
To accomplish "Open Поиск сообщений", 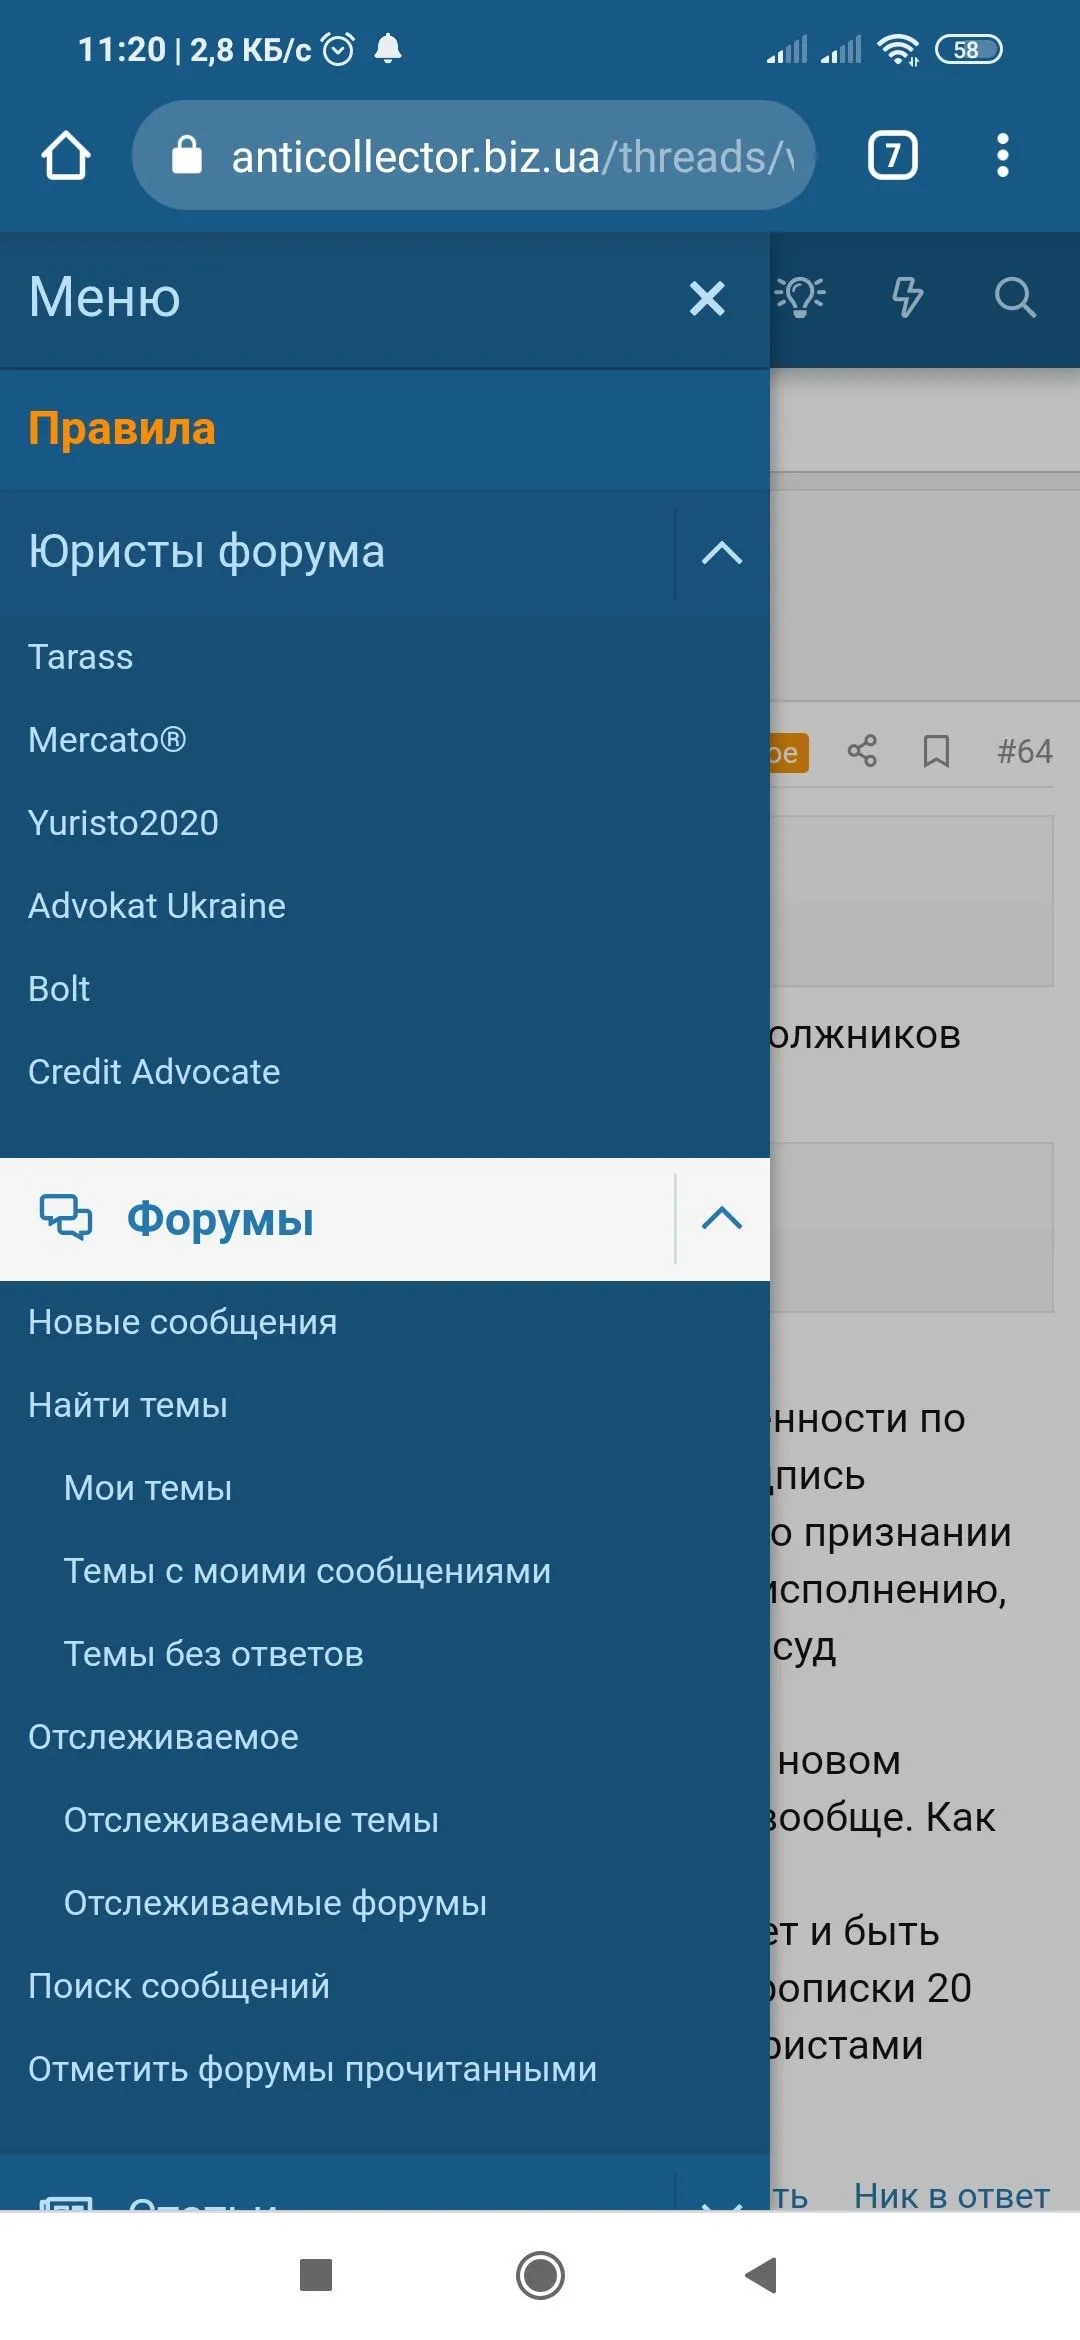I will (179, 1986).
